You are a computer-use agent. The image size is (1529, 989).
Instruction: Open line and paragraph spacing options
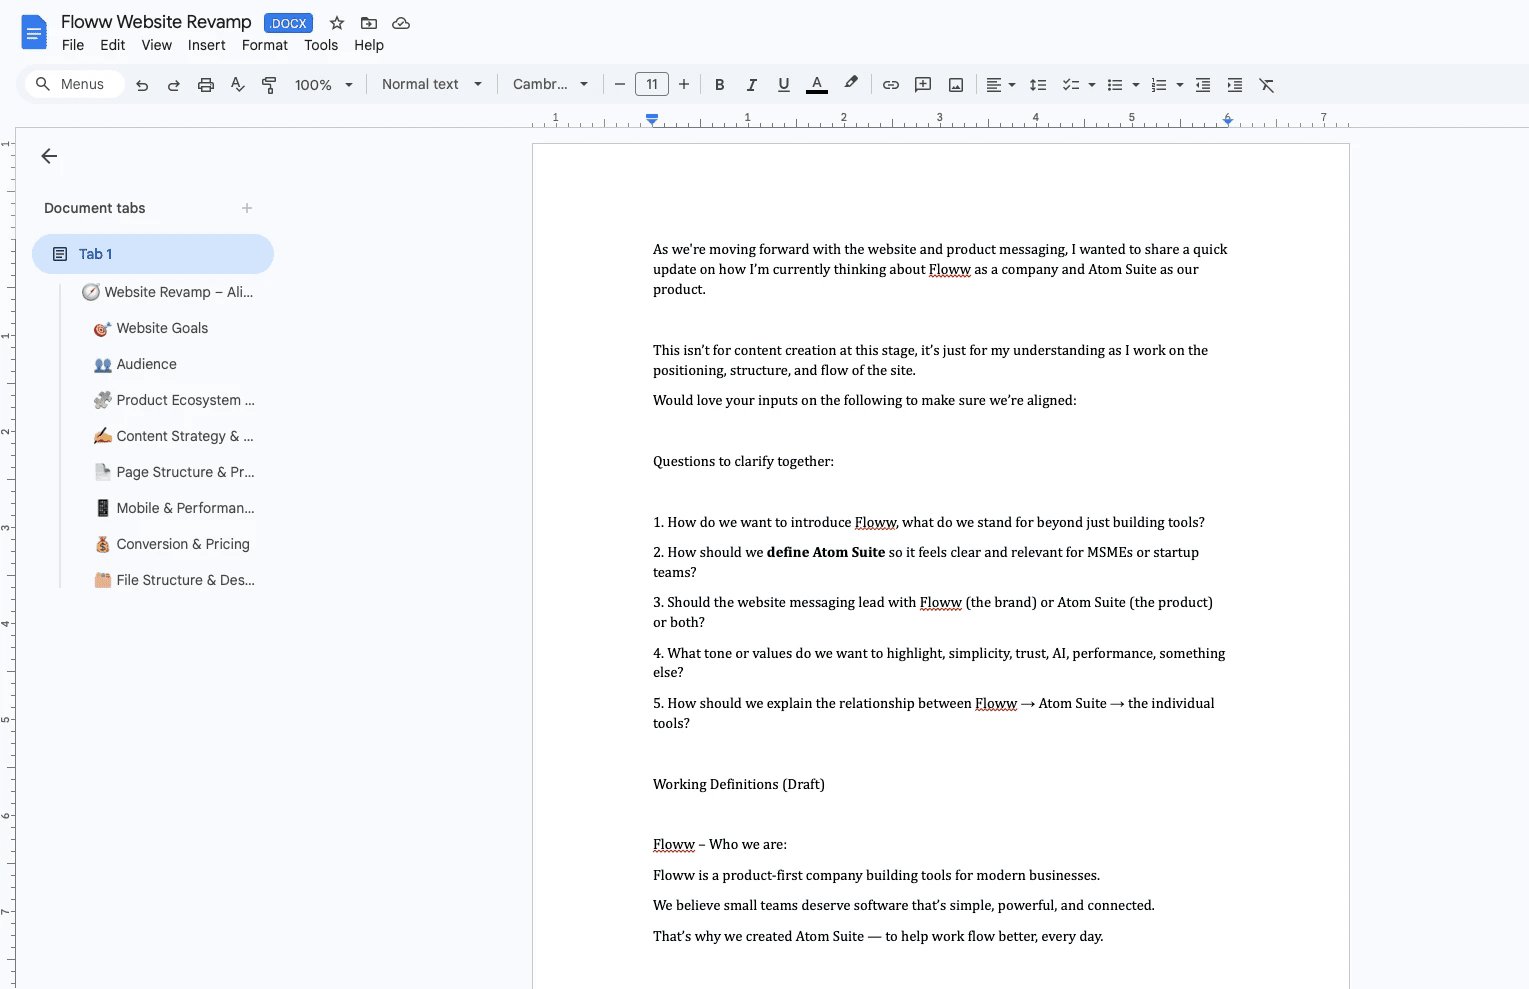[1038, 85]
